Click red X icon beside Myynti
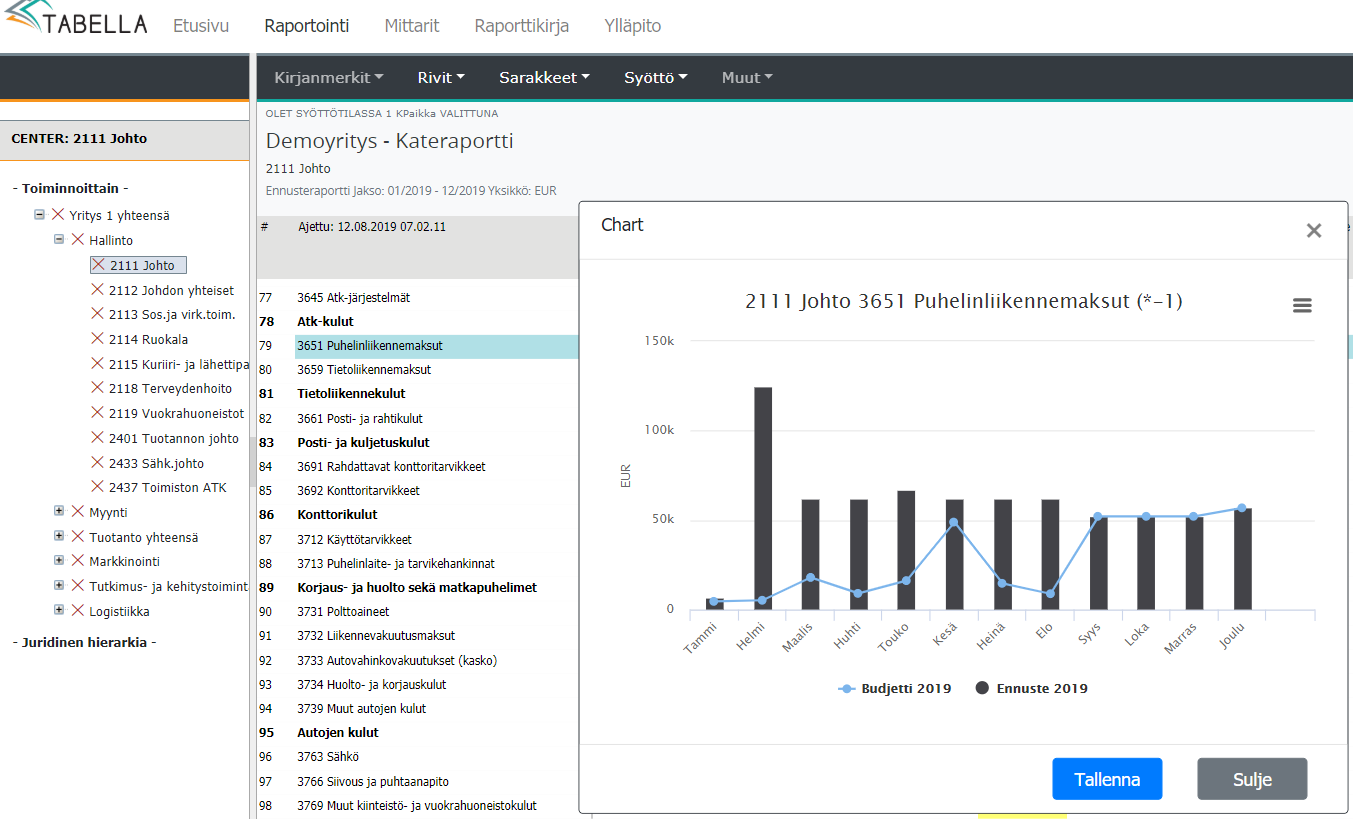The image size is (1353, 819). coord(78,512)
